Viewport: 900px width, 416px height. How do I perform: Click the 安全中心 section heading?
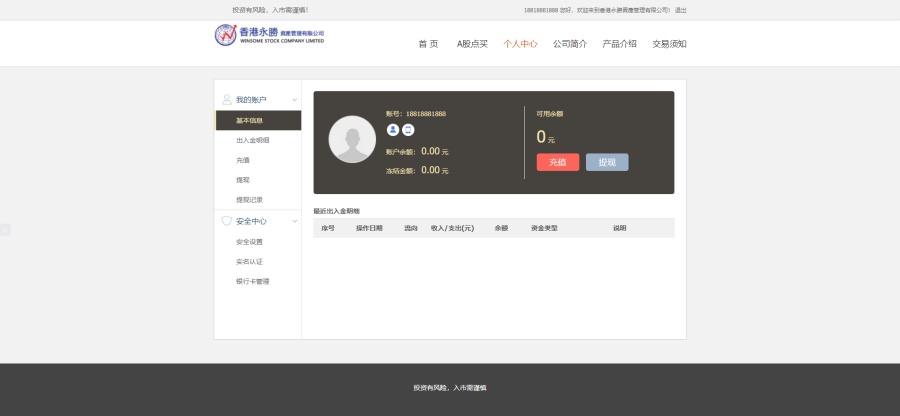[251, 221]
